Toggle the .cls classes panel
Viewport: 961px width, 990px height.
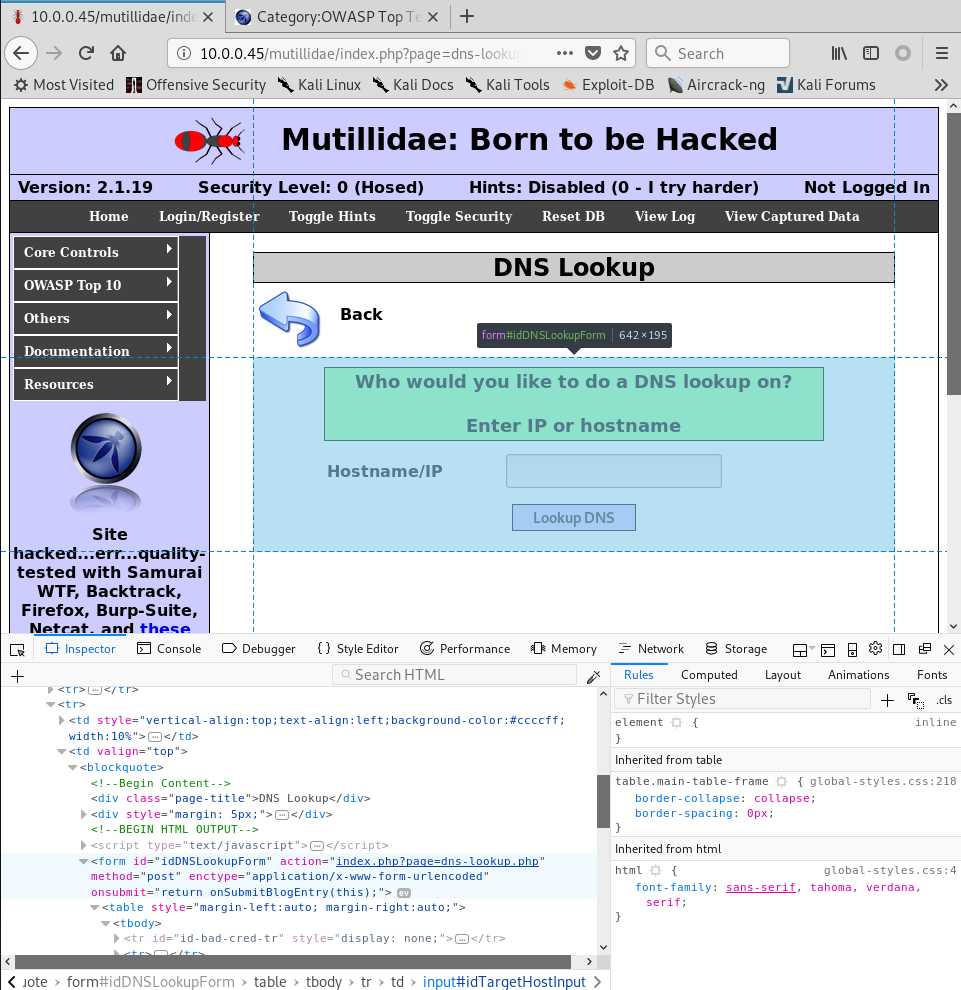click(944, 700)
